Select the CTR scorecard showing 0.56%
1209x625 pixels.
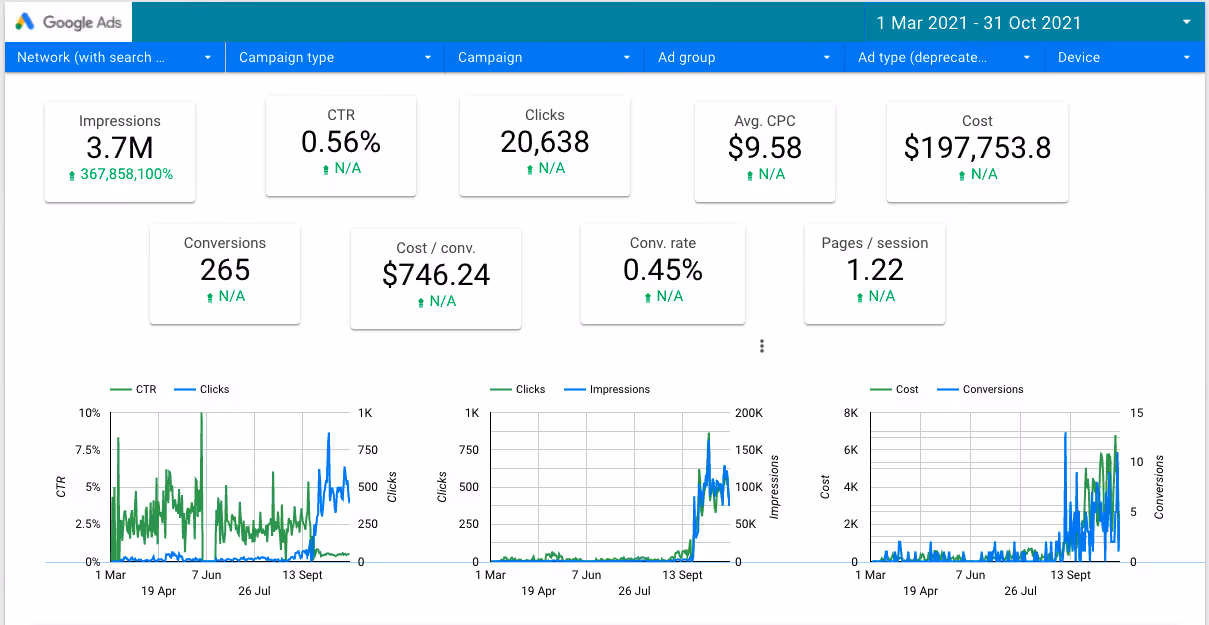(341, 146)
